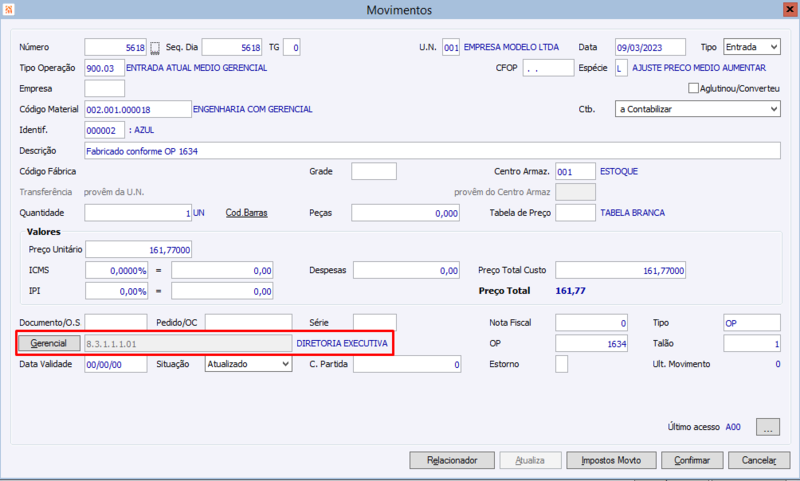
Task: Toggle the Aglutinou/Converteu checkbox
Action: coord(693,88)
